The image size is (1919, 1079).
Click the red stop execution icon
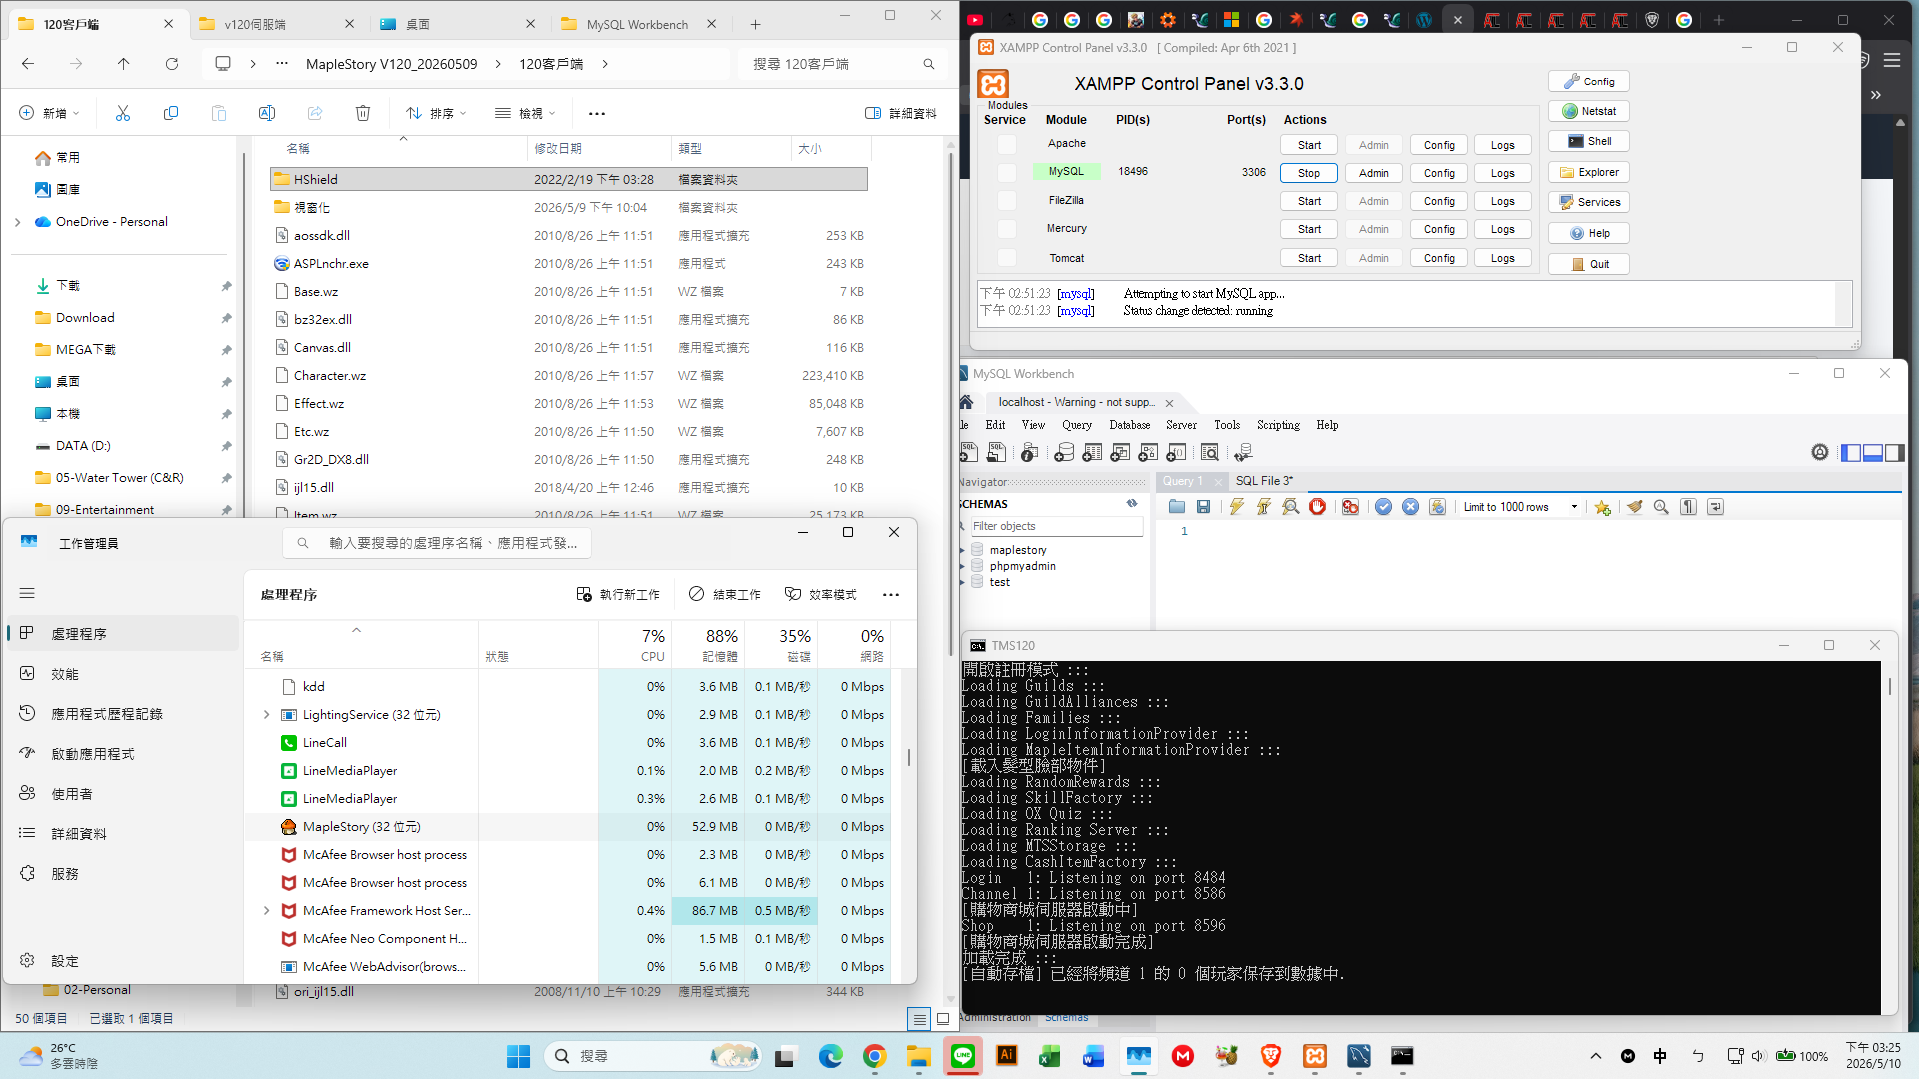[x=1318, y=507]
